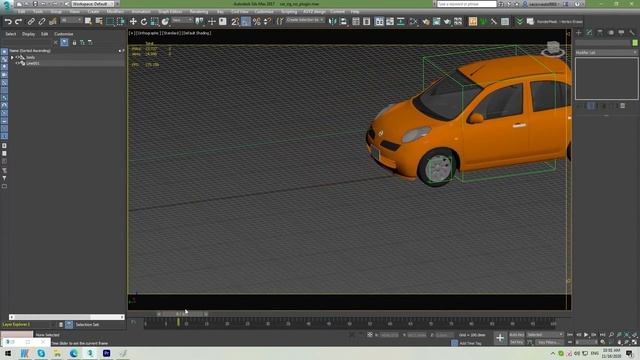This screenshot has height=360, width=640.
Task: Click the Orbit viewport navigation icon
Action: coord(627,342)
